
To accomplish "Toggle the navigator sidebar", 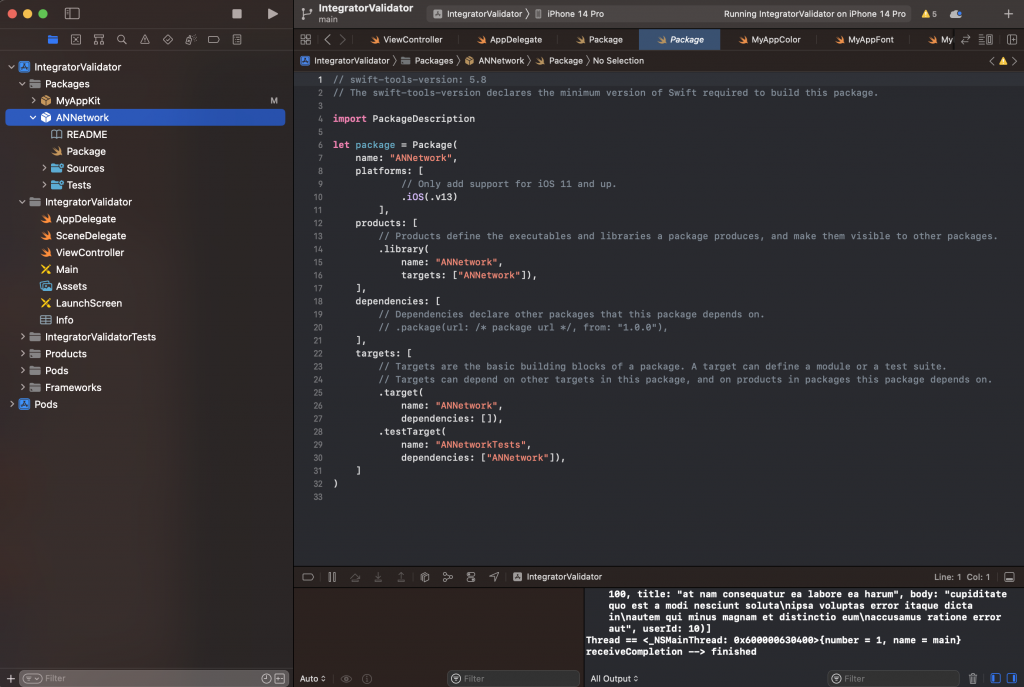I will tap(72, 14).
